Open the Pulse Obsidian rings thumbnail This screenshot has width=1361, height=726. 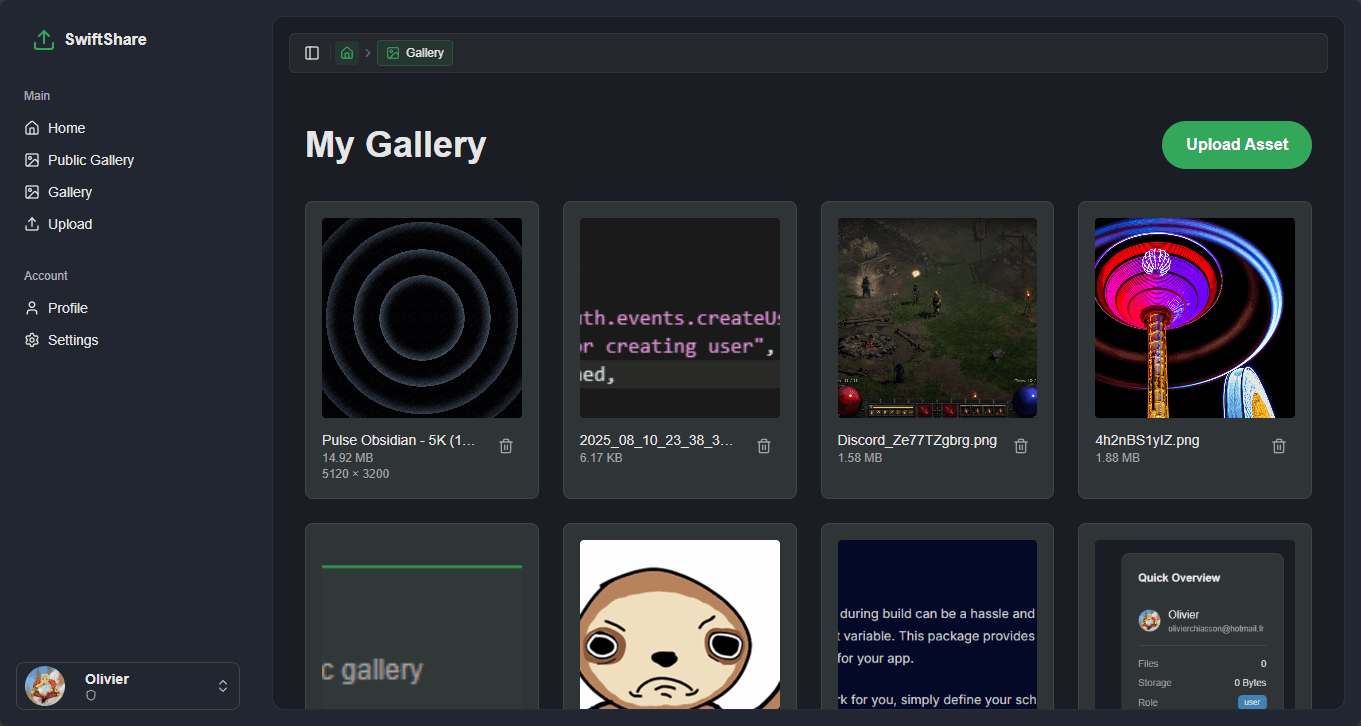click(x=422, y=318)
